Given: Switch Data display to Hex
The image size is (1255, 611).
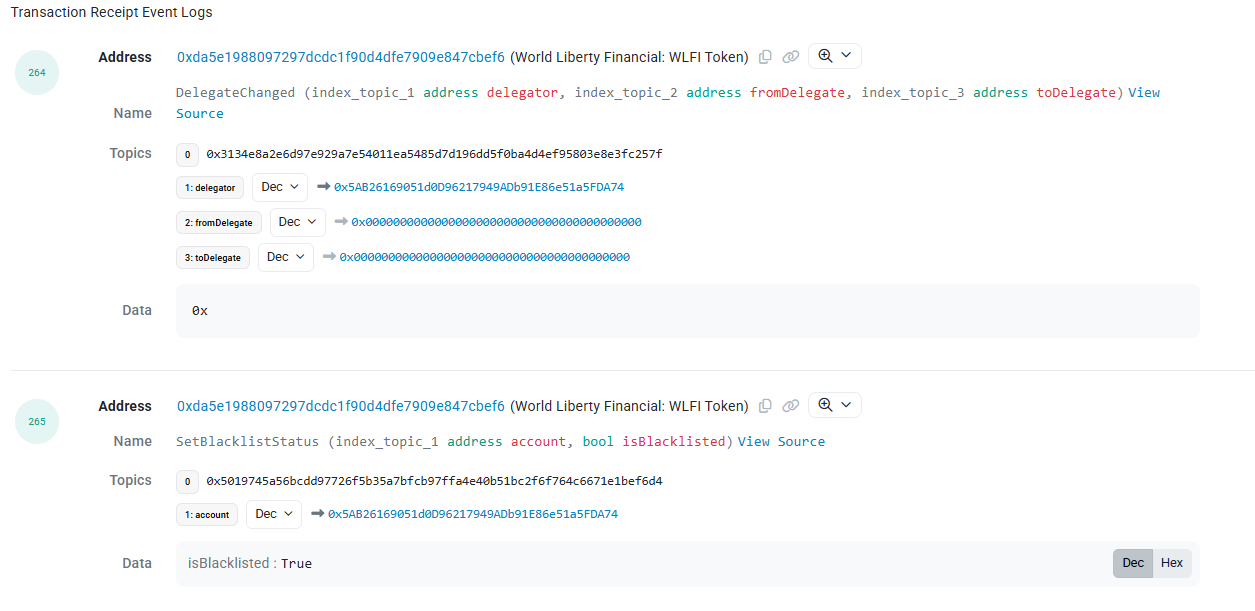Looking at the screenshot, I should coord(1171,563).
